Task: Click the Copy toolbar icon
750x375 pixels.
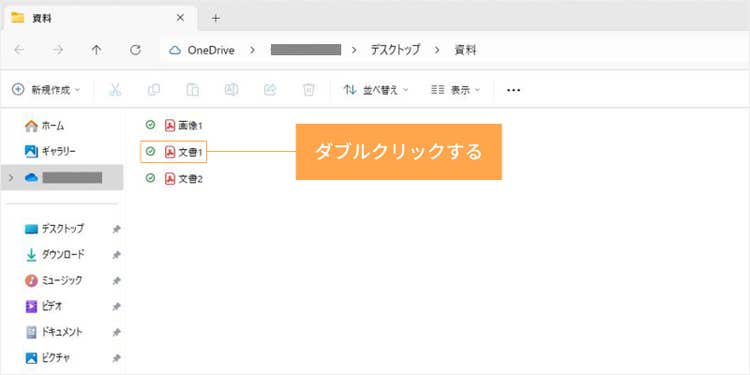Action: (154, 89)
